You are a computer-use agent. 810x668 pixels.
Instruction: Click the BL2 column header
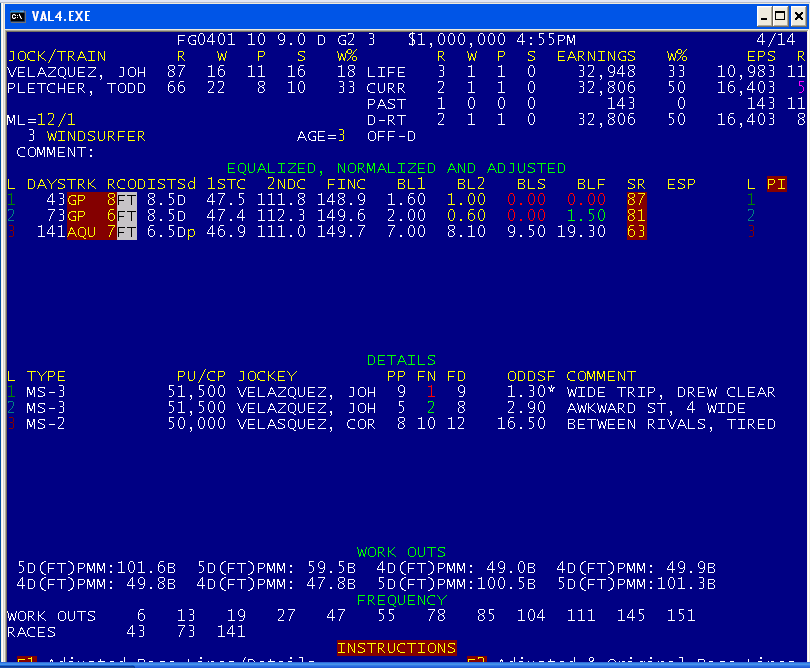coord(471,184)
